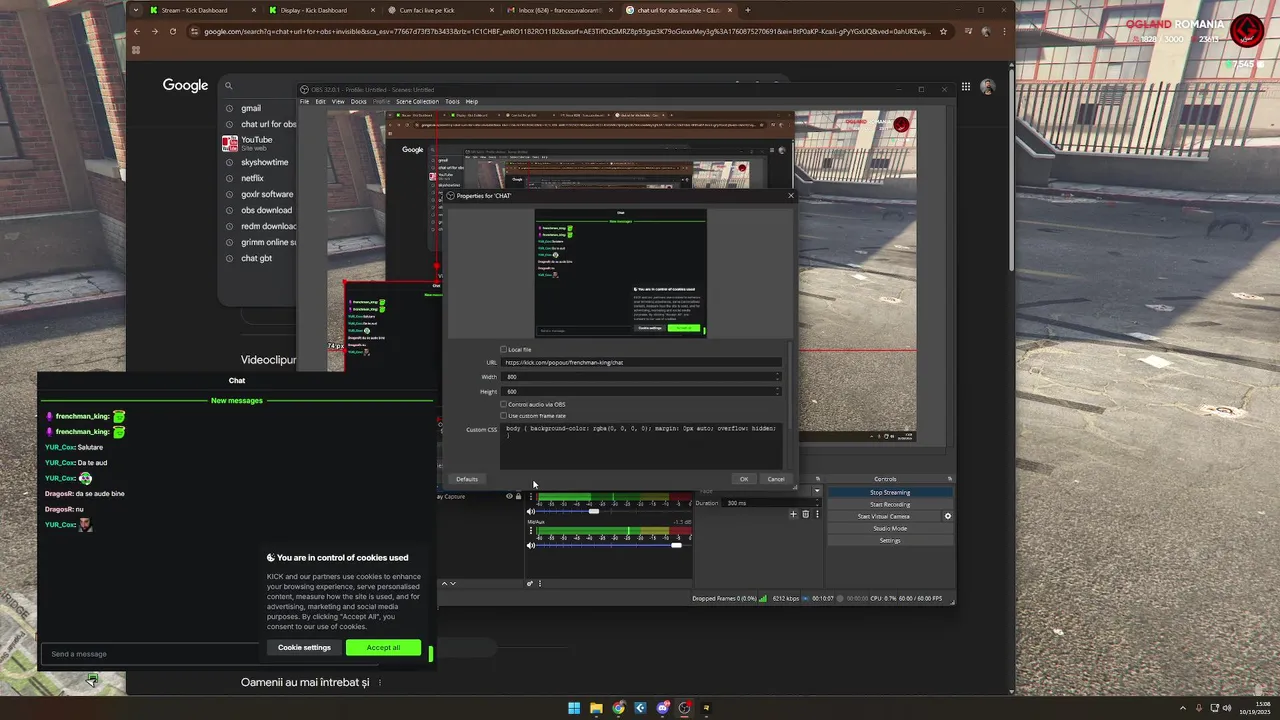Click the URL field with the kick.com address

(x=641, y=362)
